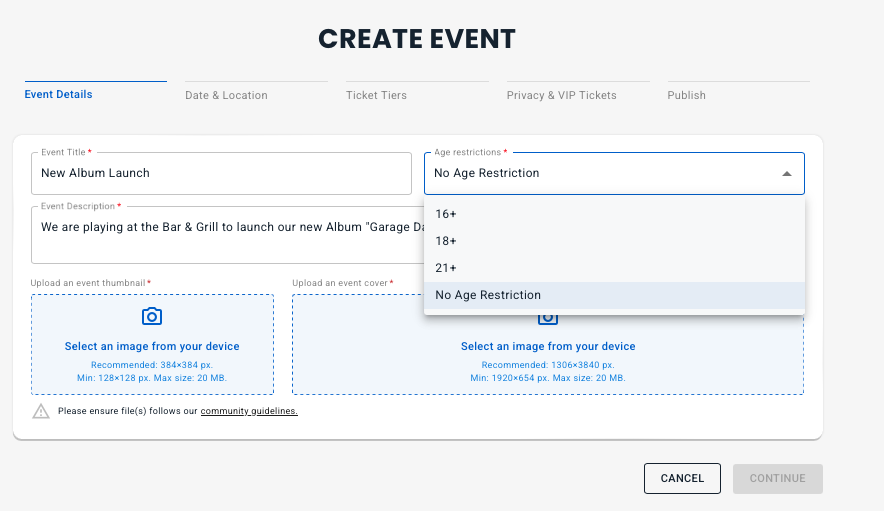Click the event thumbnail 'Select an image' text
The width and height of the screenshot is (884, 511).
pyautogui.click(x=152, y=346)
